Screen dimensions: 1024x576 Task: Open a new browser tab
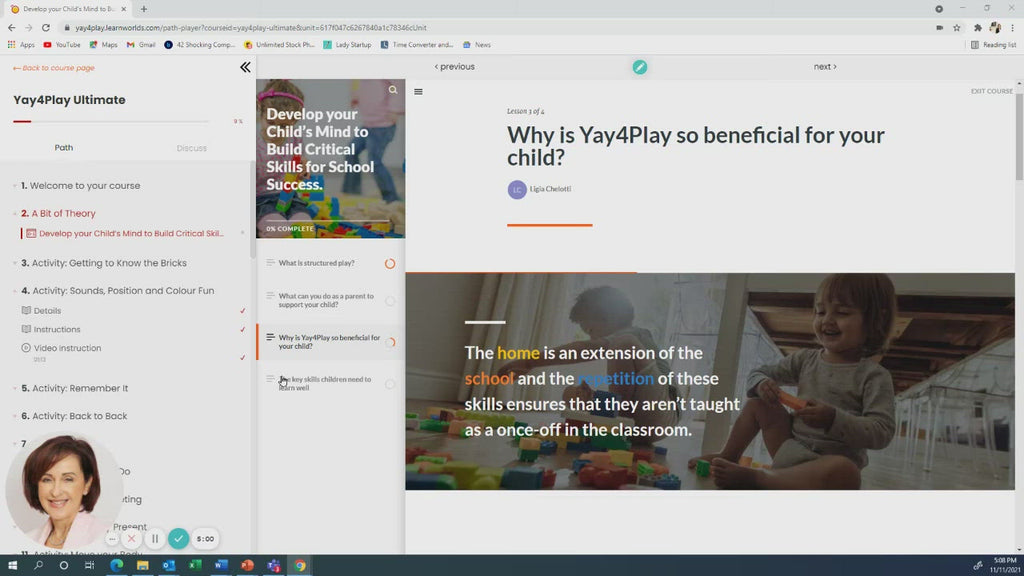point(144,9)
